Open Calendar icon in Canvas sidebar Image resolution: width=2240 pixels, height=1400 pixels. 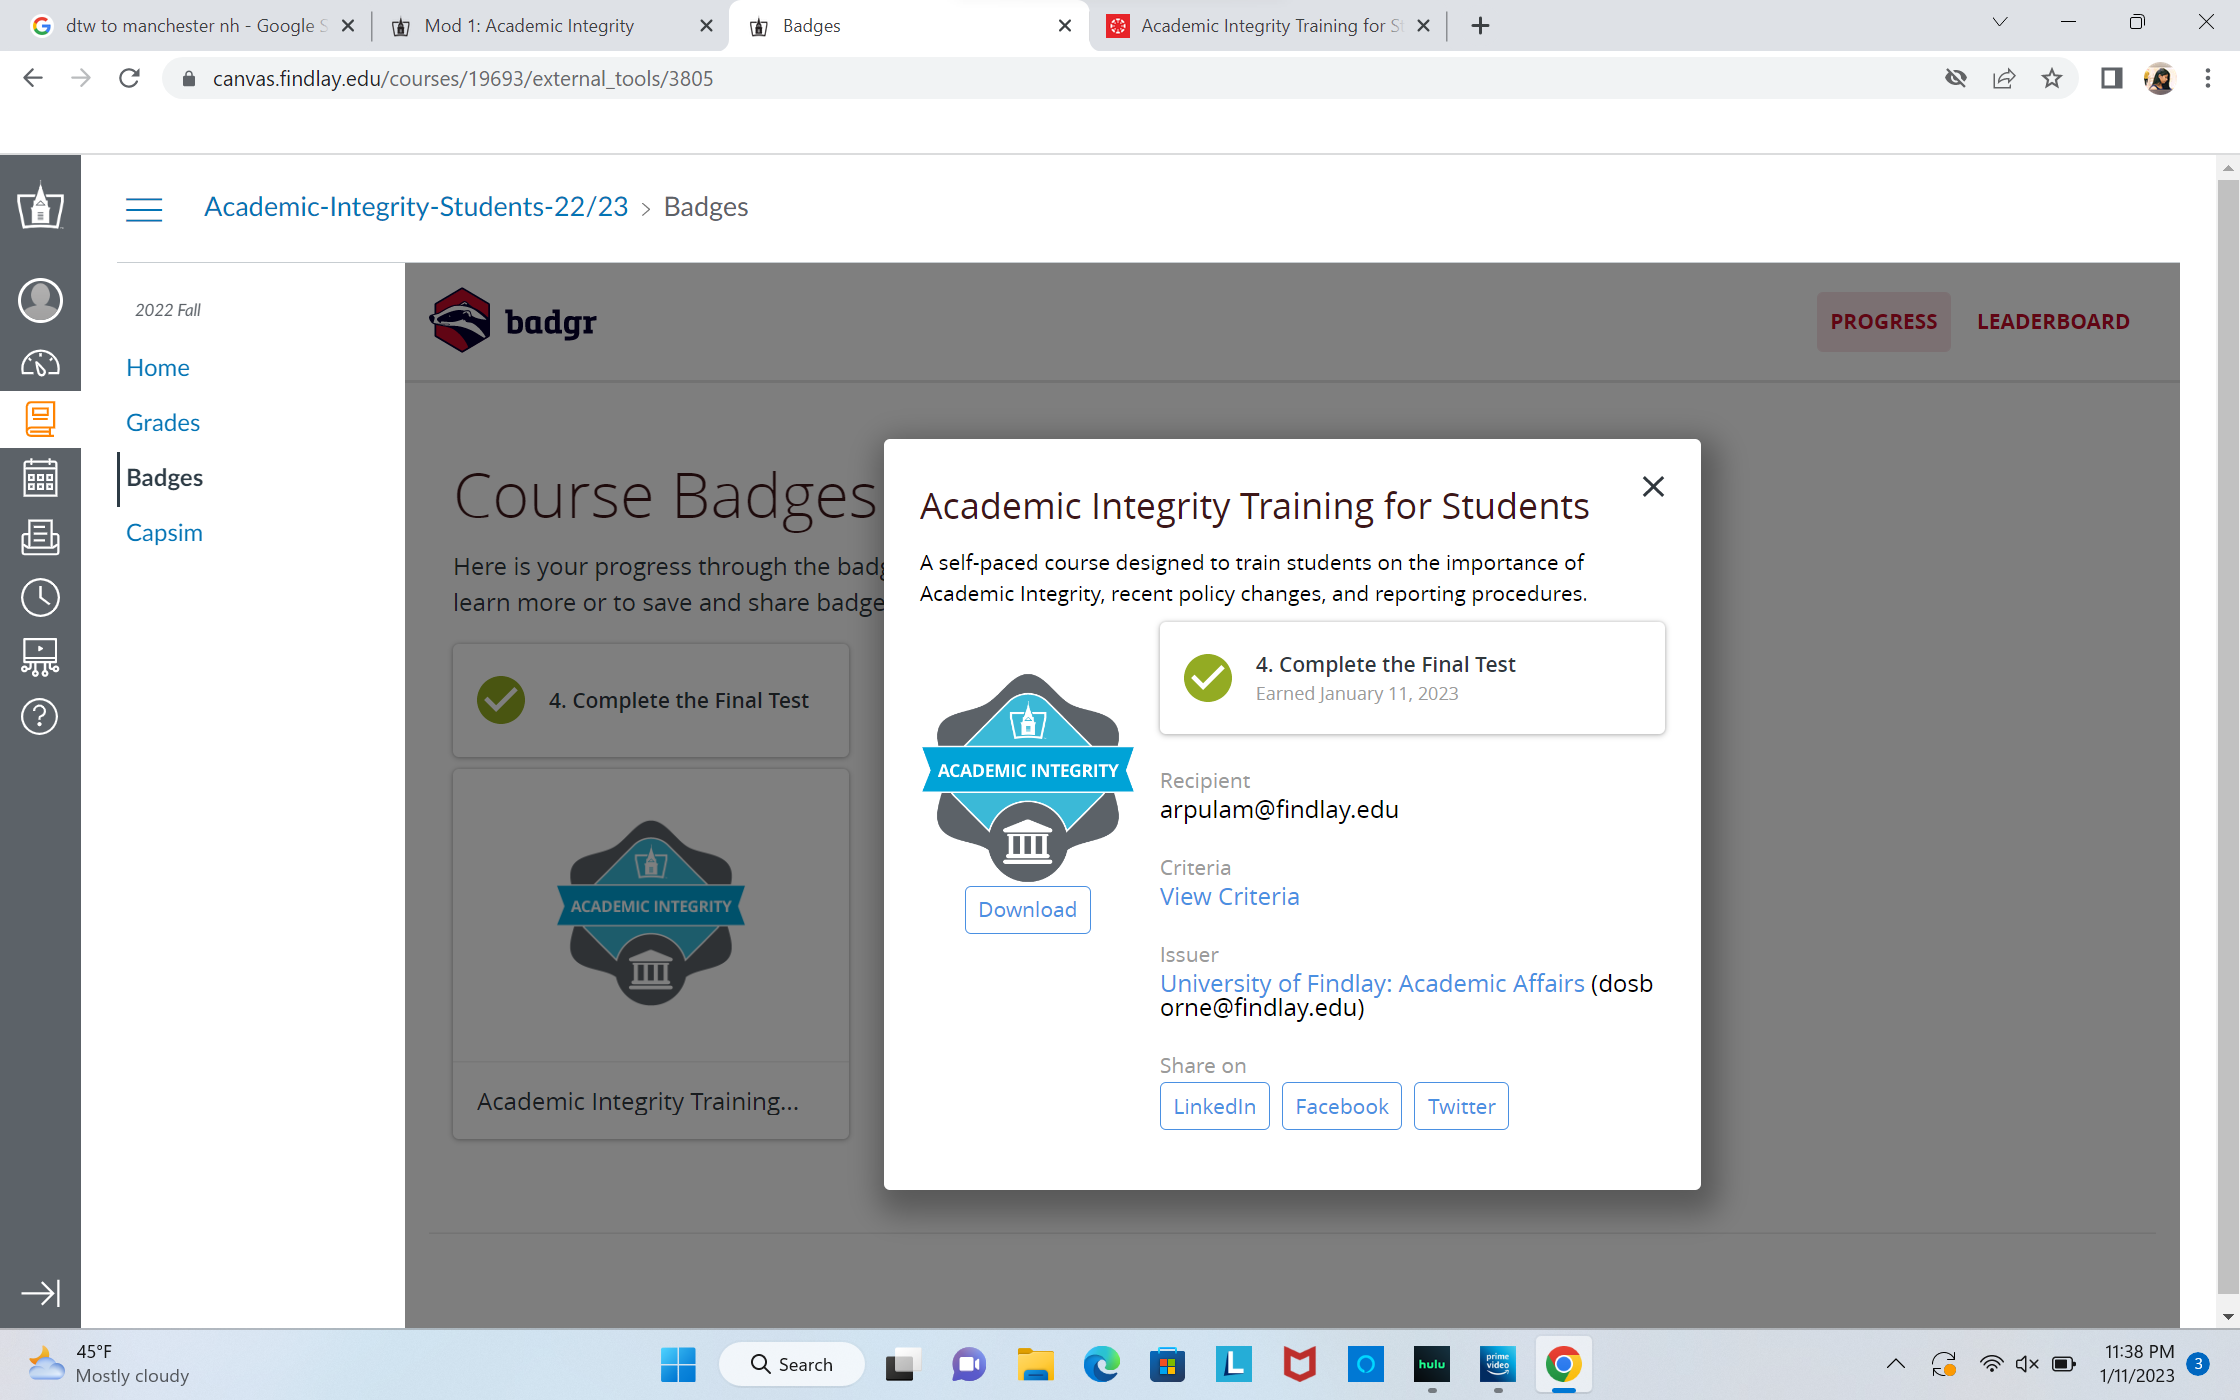coord(40,478)
